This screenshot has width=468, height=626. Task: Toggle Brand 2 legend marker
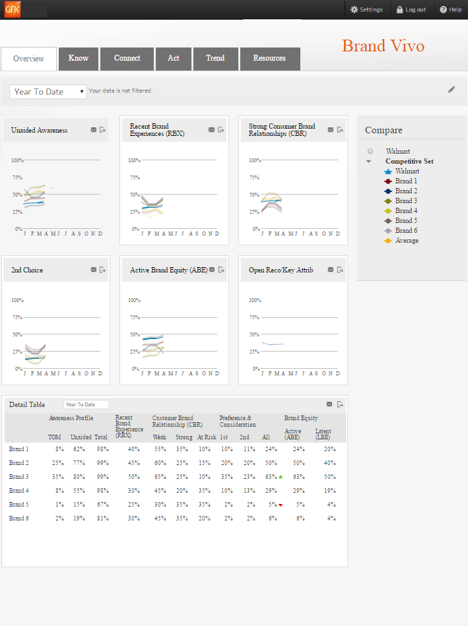click(x=388, y=191)
